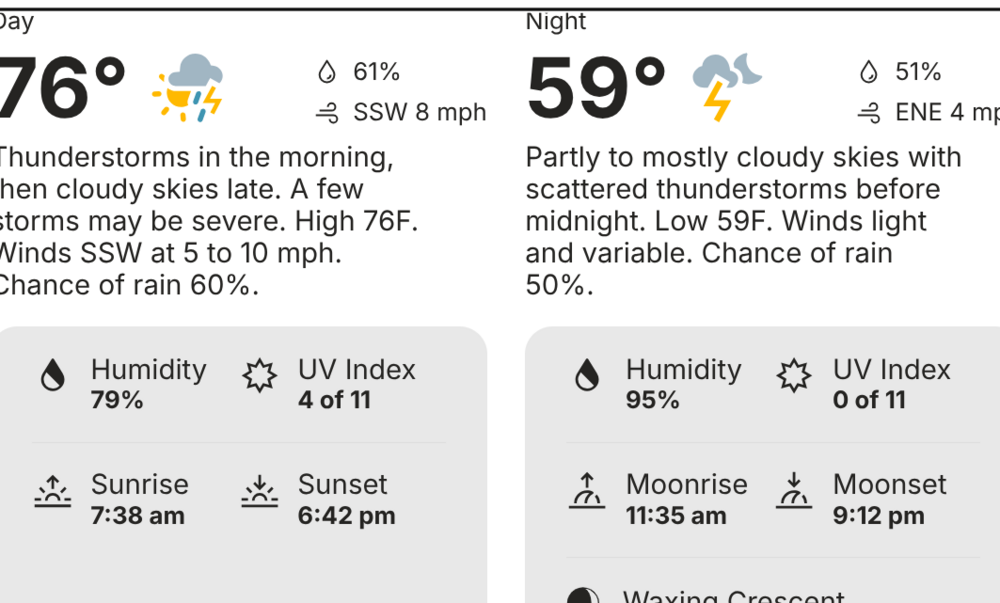
Task: Click the Night forecast description paragraph
Action: tap(740, 221)
